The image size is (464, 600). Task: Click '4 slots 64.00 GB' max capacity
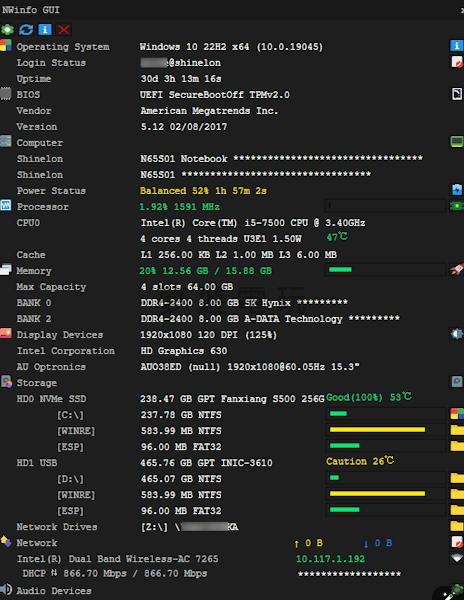[187, 287]
